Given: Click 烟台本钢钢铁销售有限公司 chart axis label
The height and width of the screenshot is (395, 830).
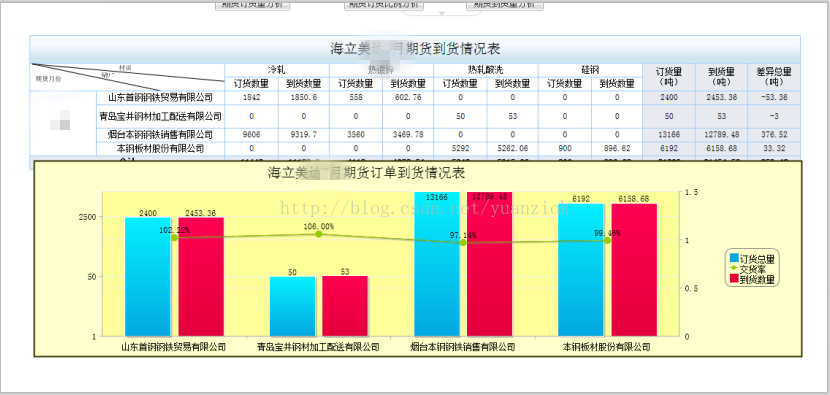Looking at the screenshot, I should pos(463,348).
